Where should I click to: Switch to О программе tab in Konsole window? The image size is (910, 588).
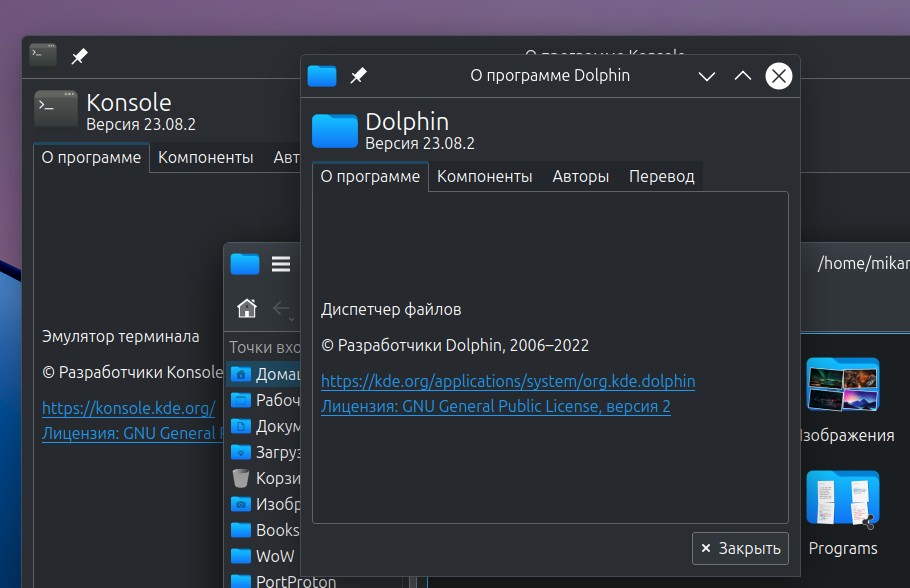click(x=91, y=157)
